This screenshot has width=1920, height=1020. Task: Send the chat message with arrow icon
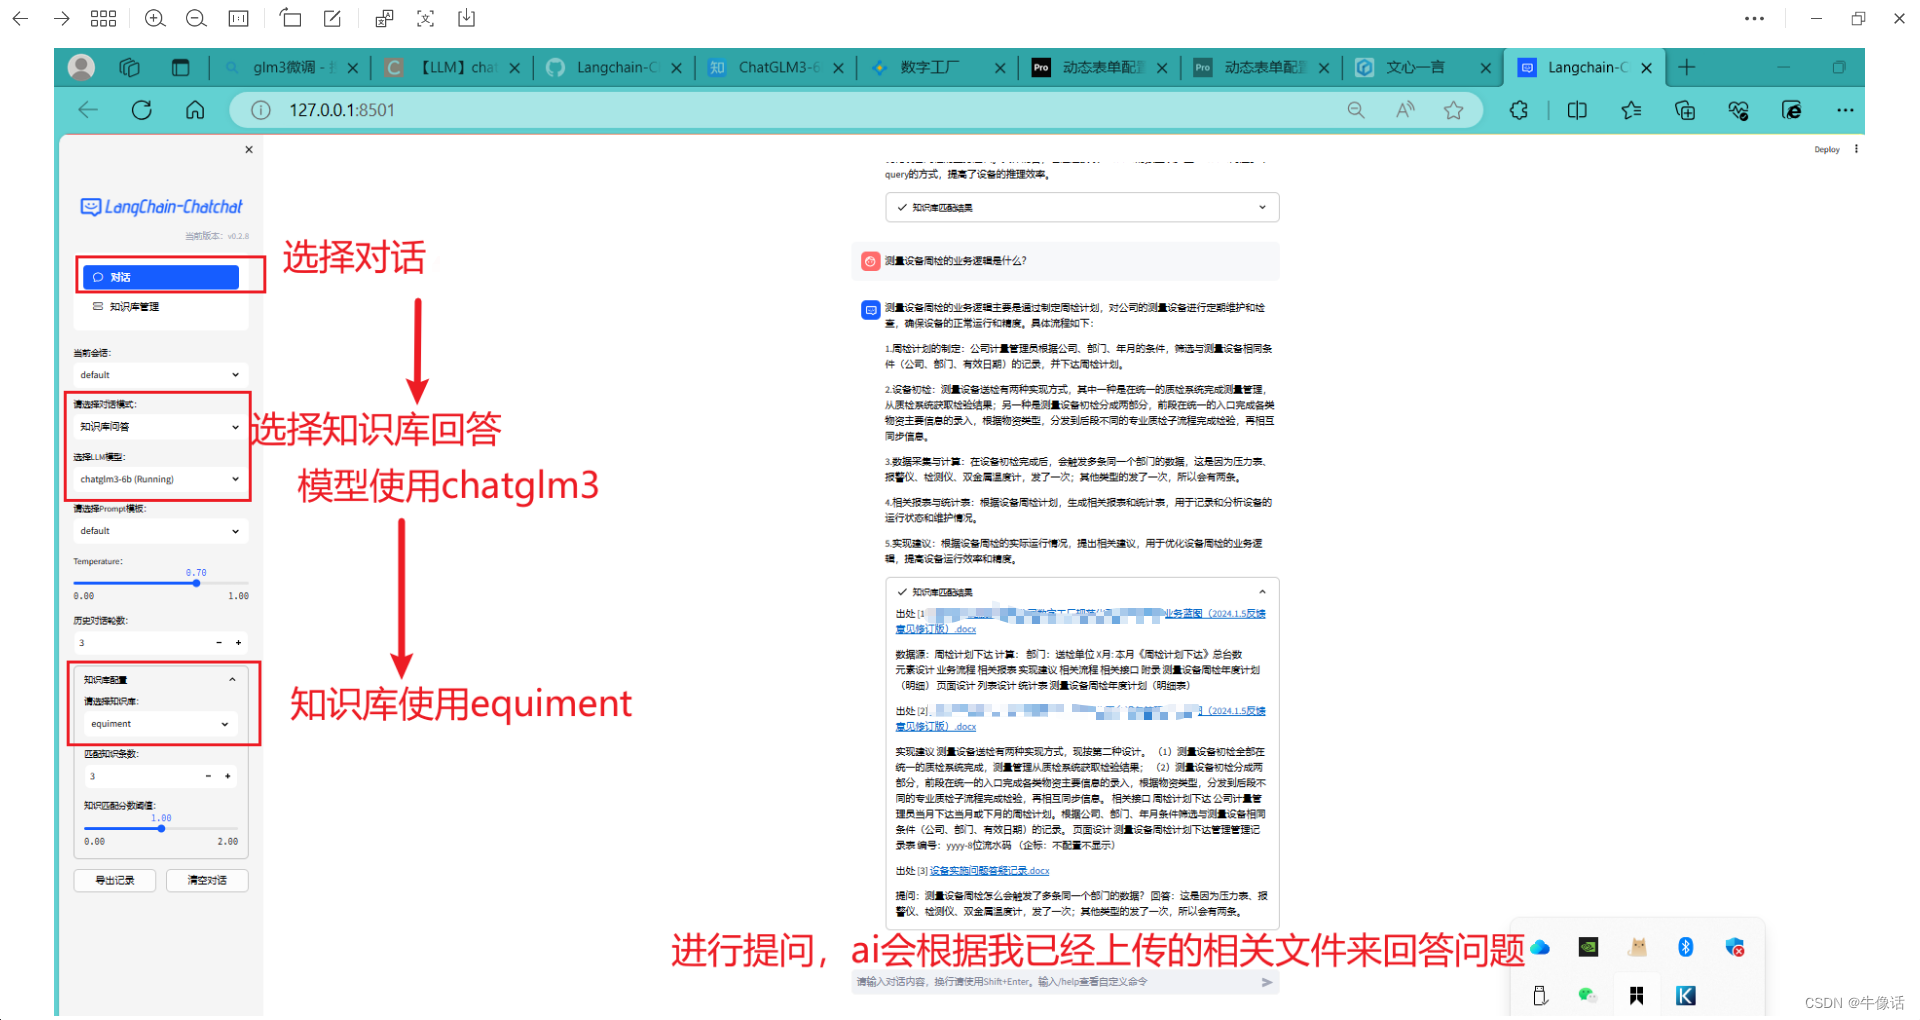(1267, 982)
